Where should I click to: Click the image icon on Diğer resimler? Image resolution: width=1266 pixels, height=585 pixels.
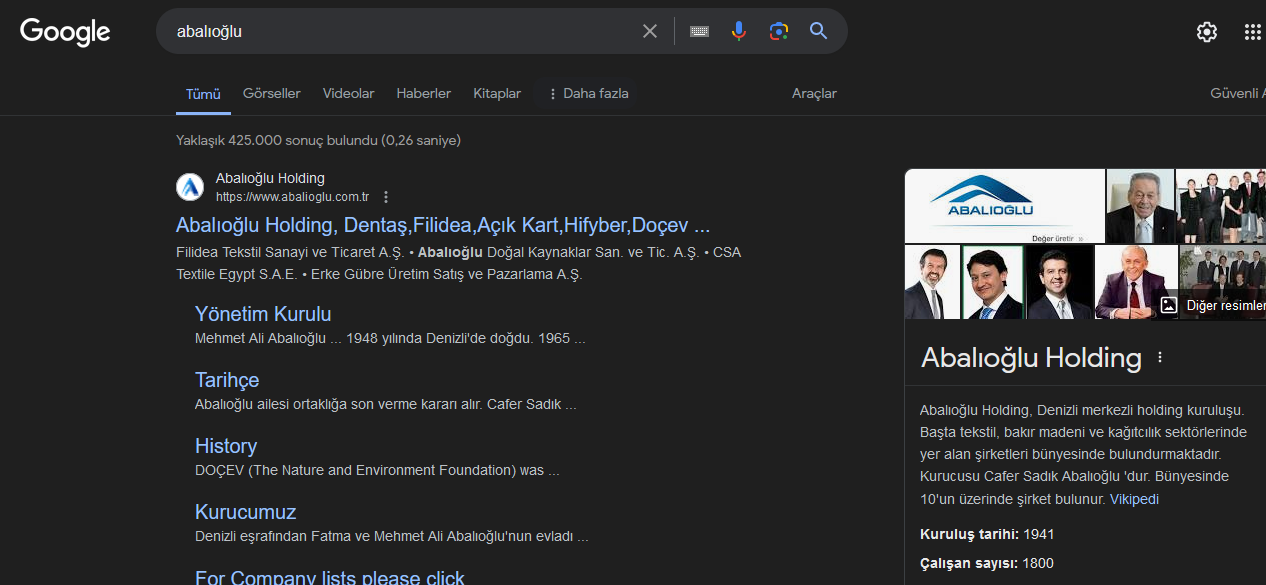pos(1168,305)
